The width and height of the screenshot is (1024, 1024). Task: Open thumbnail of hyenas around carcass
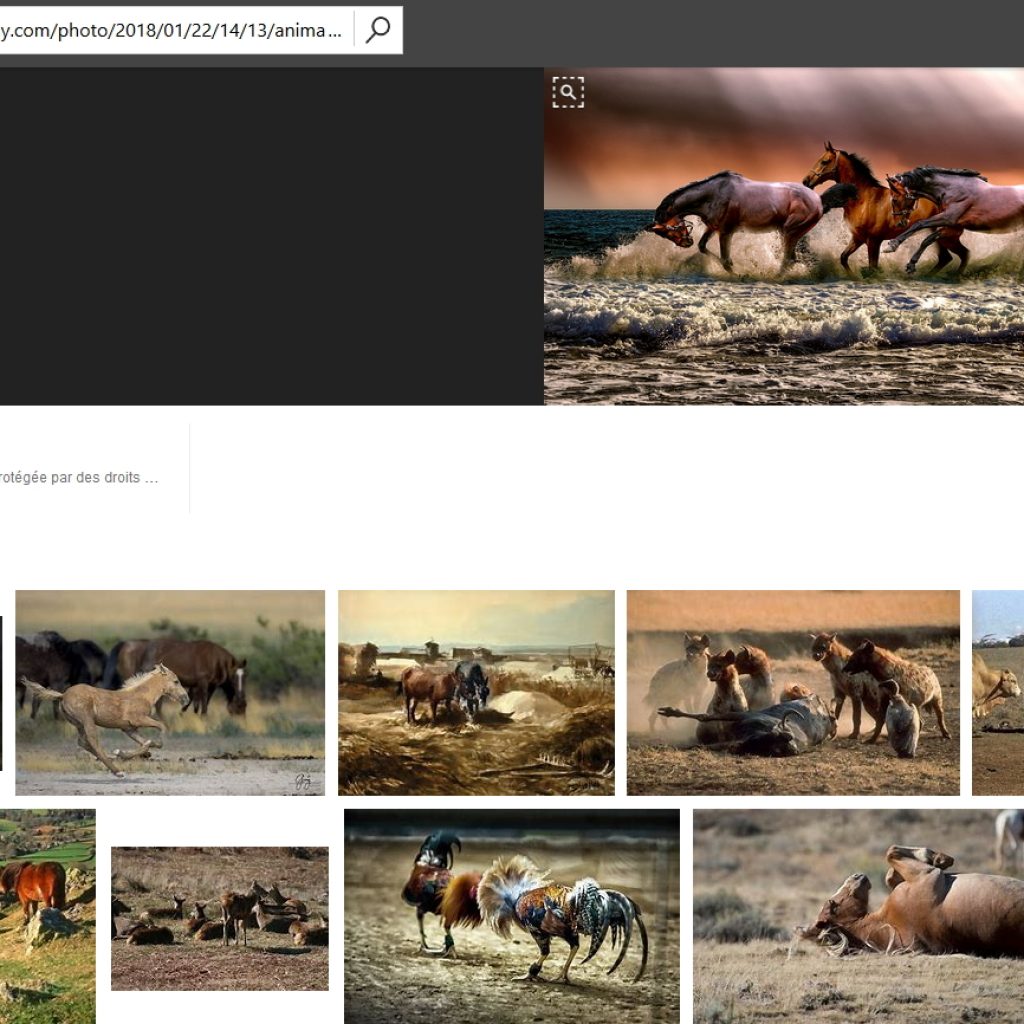click(793, 692)
